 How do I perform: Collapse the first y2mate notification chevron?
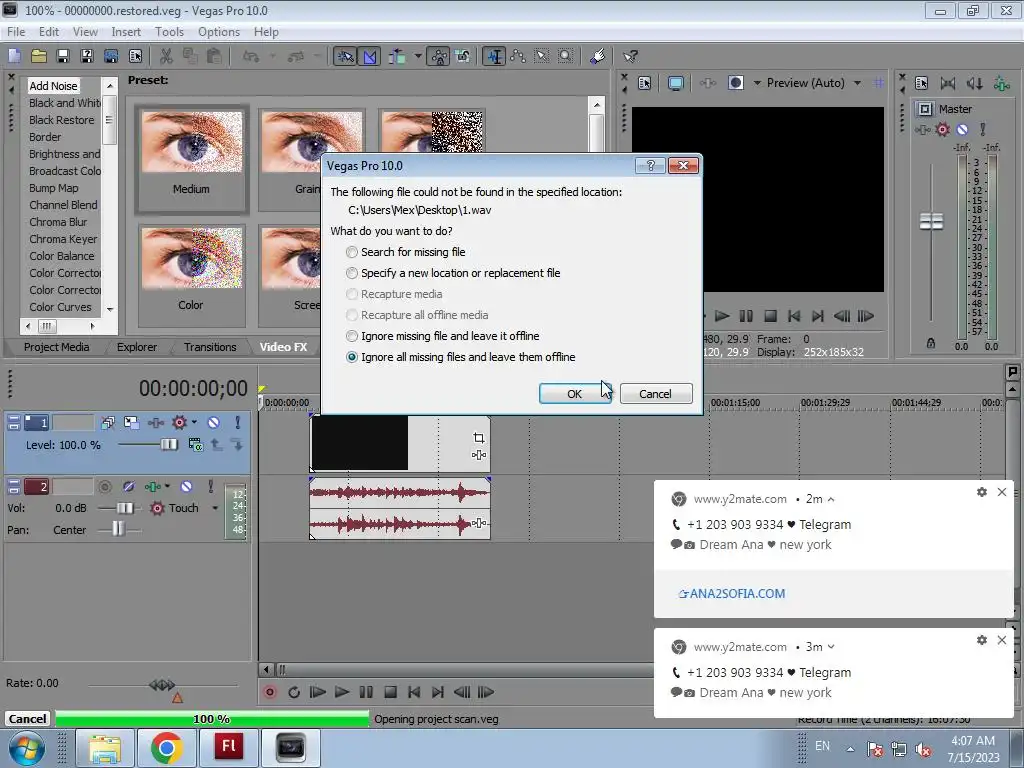[x=831, y=499]
